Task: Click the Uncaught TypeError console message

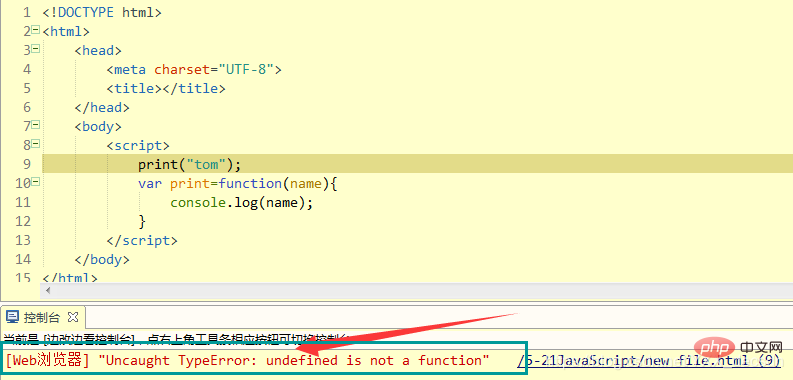Action: pos(294,360)
